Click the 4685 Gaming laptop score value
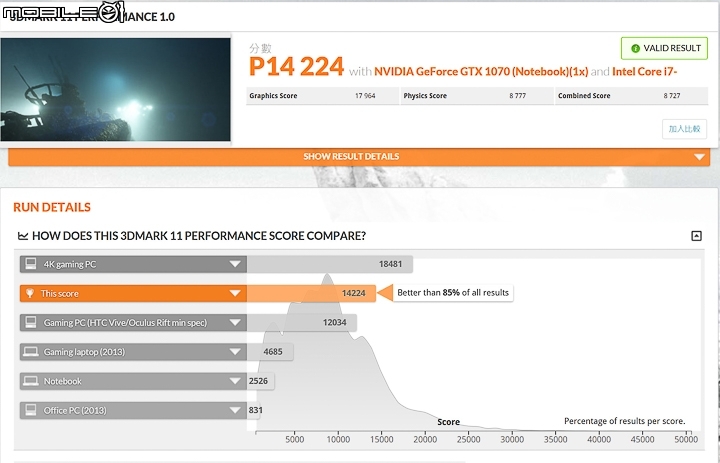 [273, 352]
